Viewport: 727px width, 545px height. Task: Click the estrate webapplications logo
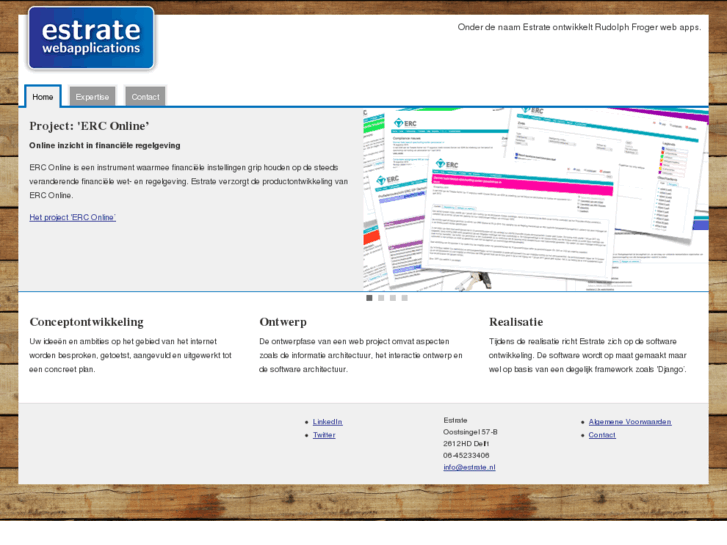pyautogui.click(x=91, y=38)
